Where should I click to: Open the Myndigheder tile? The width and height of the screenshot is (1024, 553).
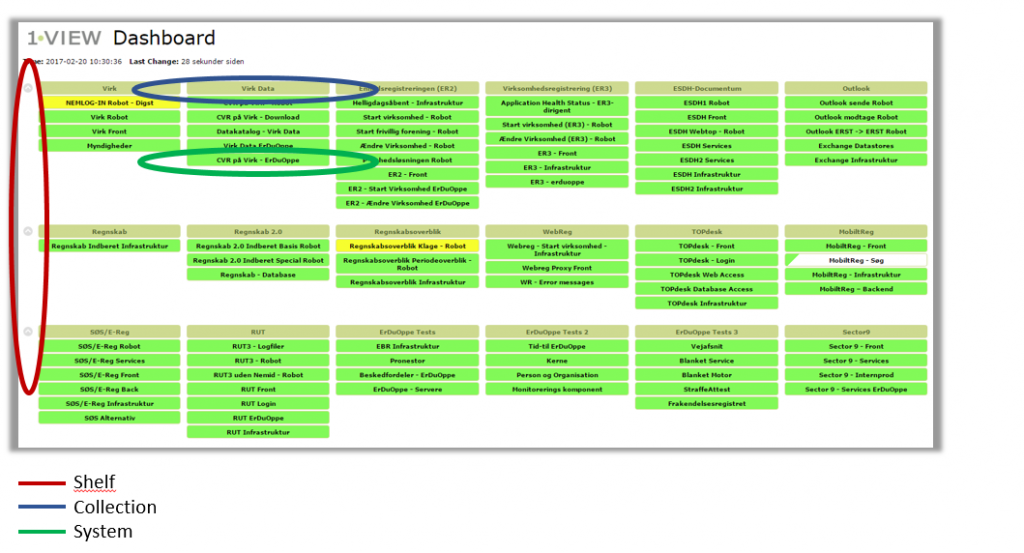pyautogui.click(x=110, y=146)
